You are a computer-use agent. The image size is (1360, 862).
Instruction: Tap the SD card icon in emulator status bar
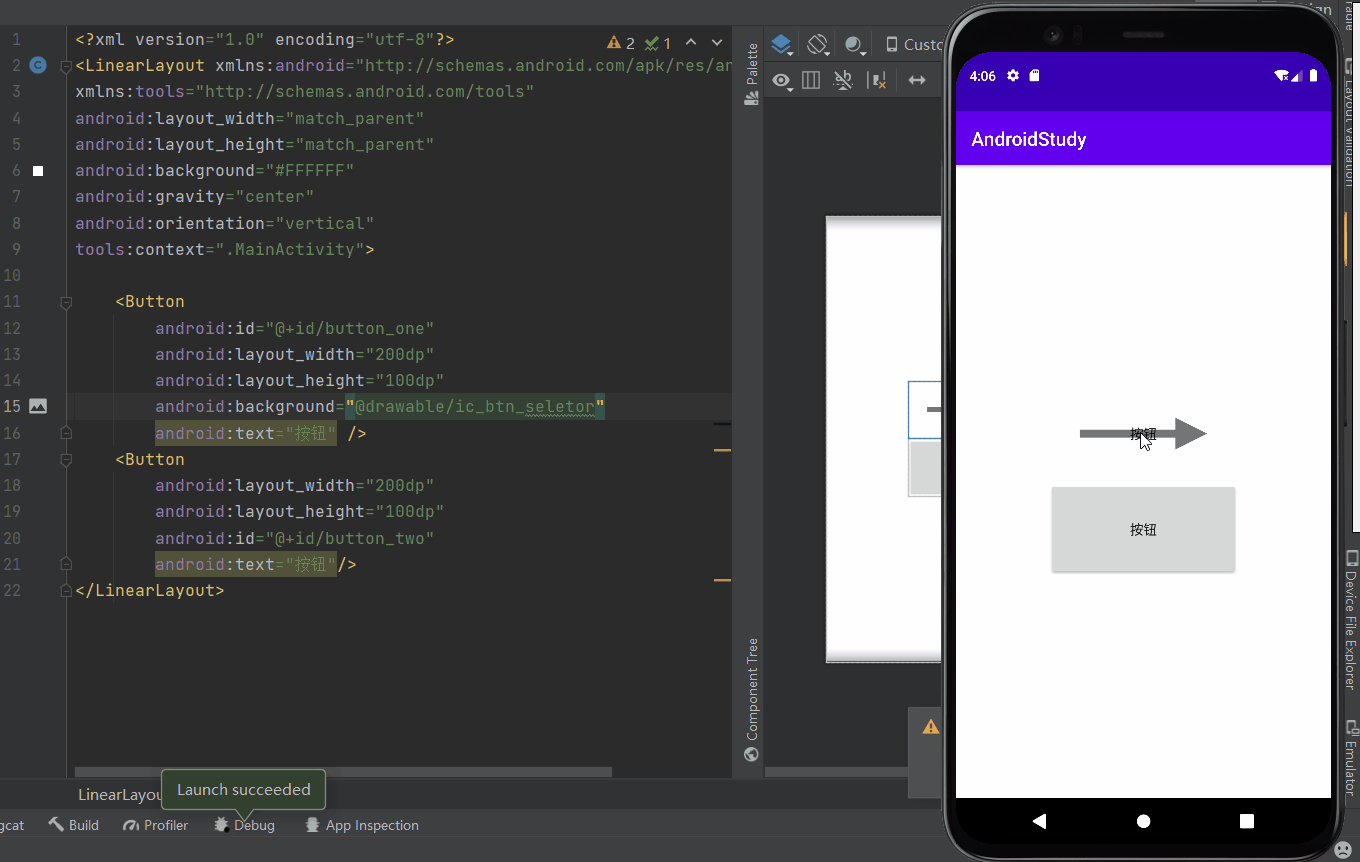(1035, 76)
